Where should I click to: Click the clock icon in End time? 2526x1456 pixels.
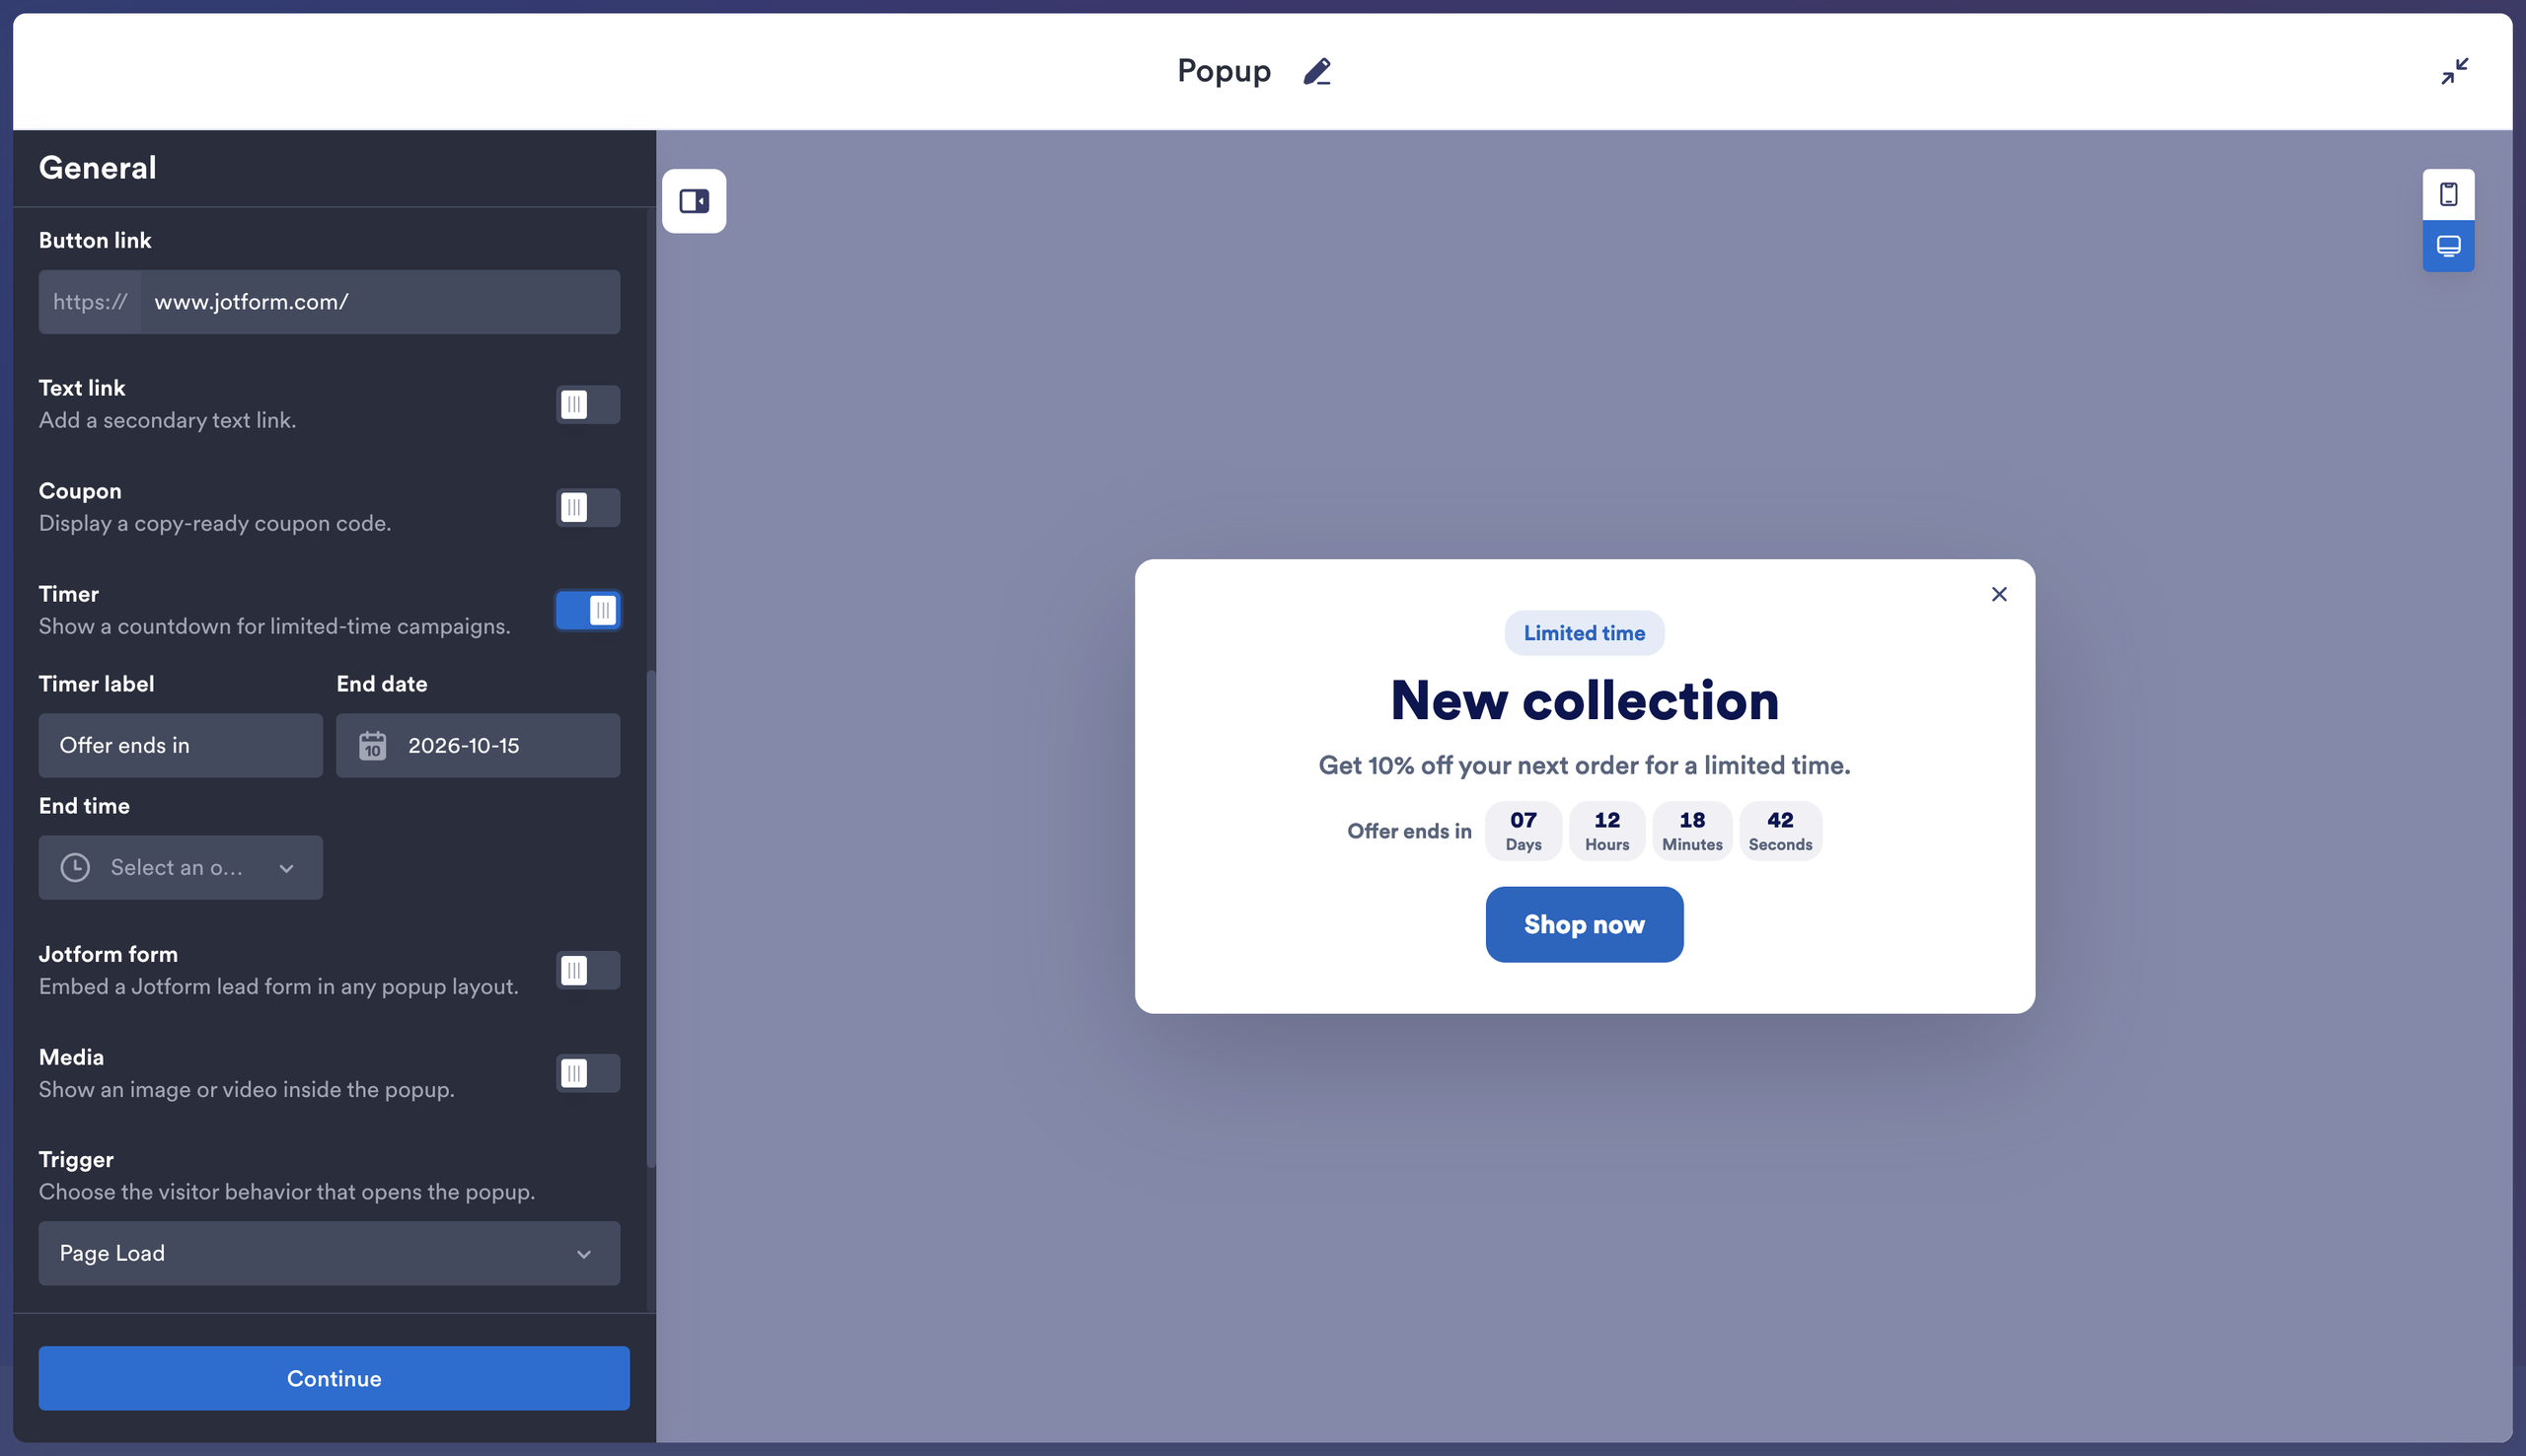tap(75, 867)
